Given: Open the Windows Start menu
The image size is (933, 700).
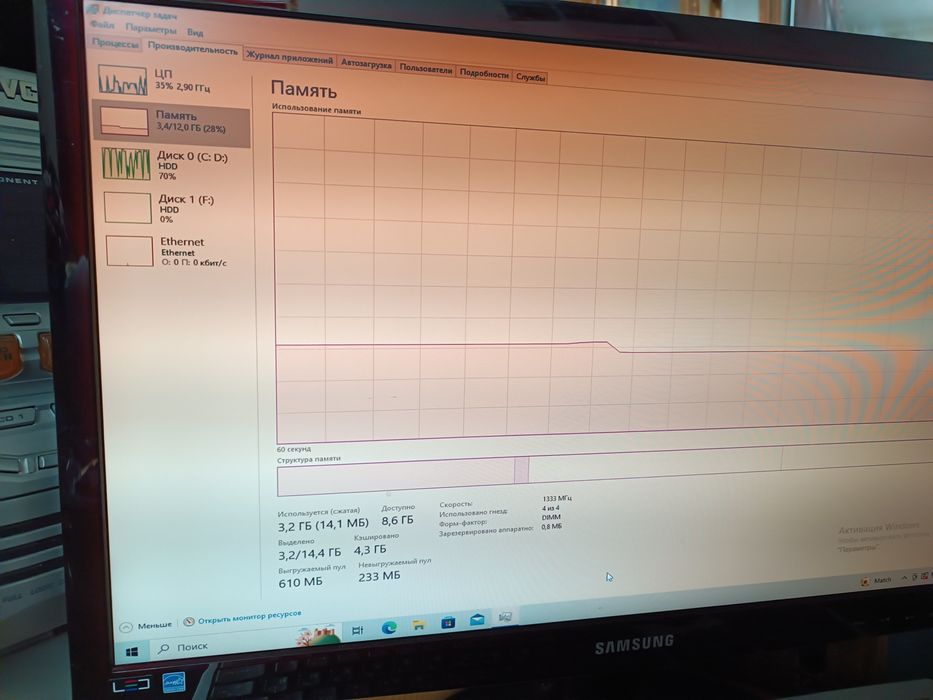Looking at the screenshot, I should [132, 652].
